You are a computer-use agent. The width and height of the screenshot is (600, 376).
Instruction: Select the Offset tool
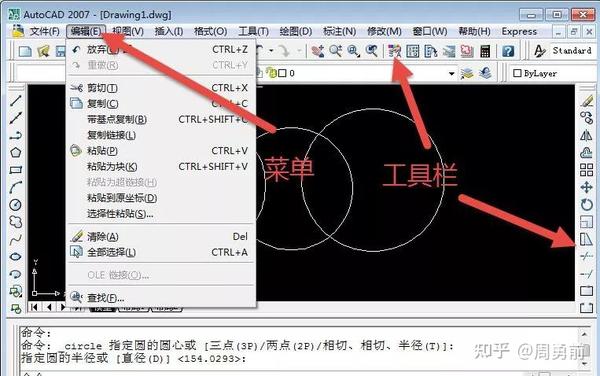587,152
